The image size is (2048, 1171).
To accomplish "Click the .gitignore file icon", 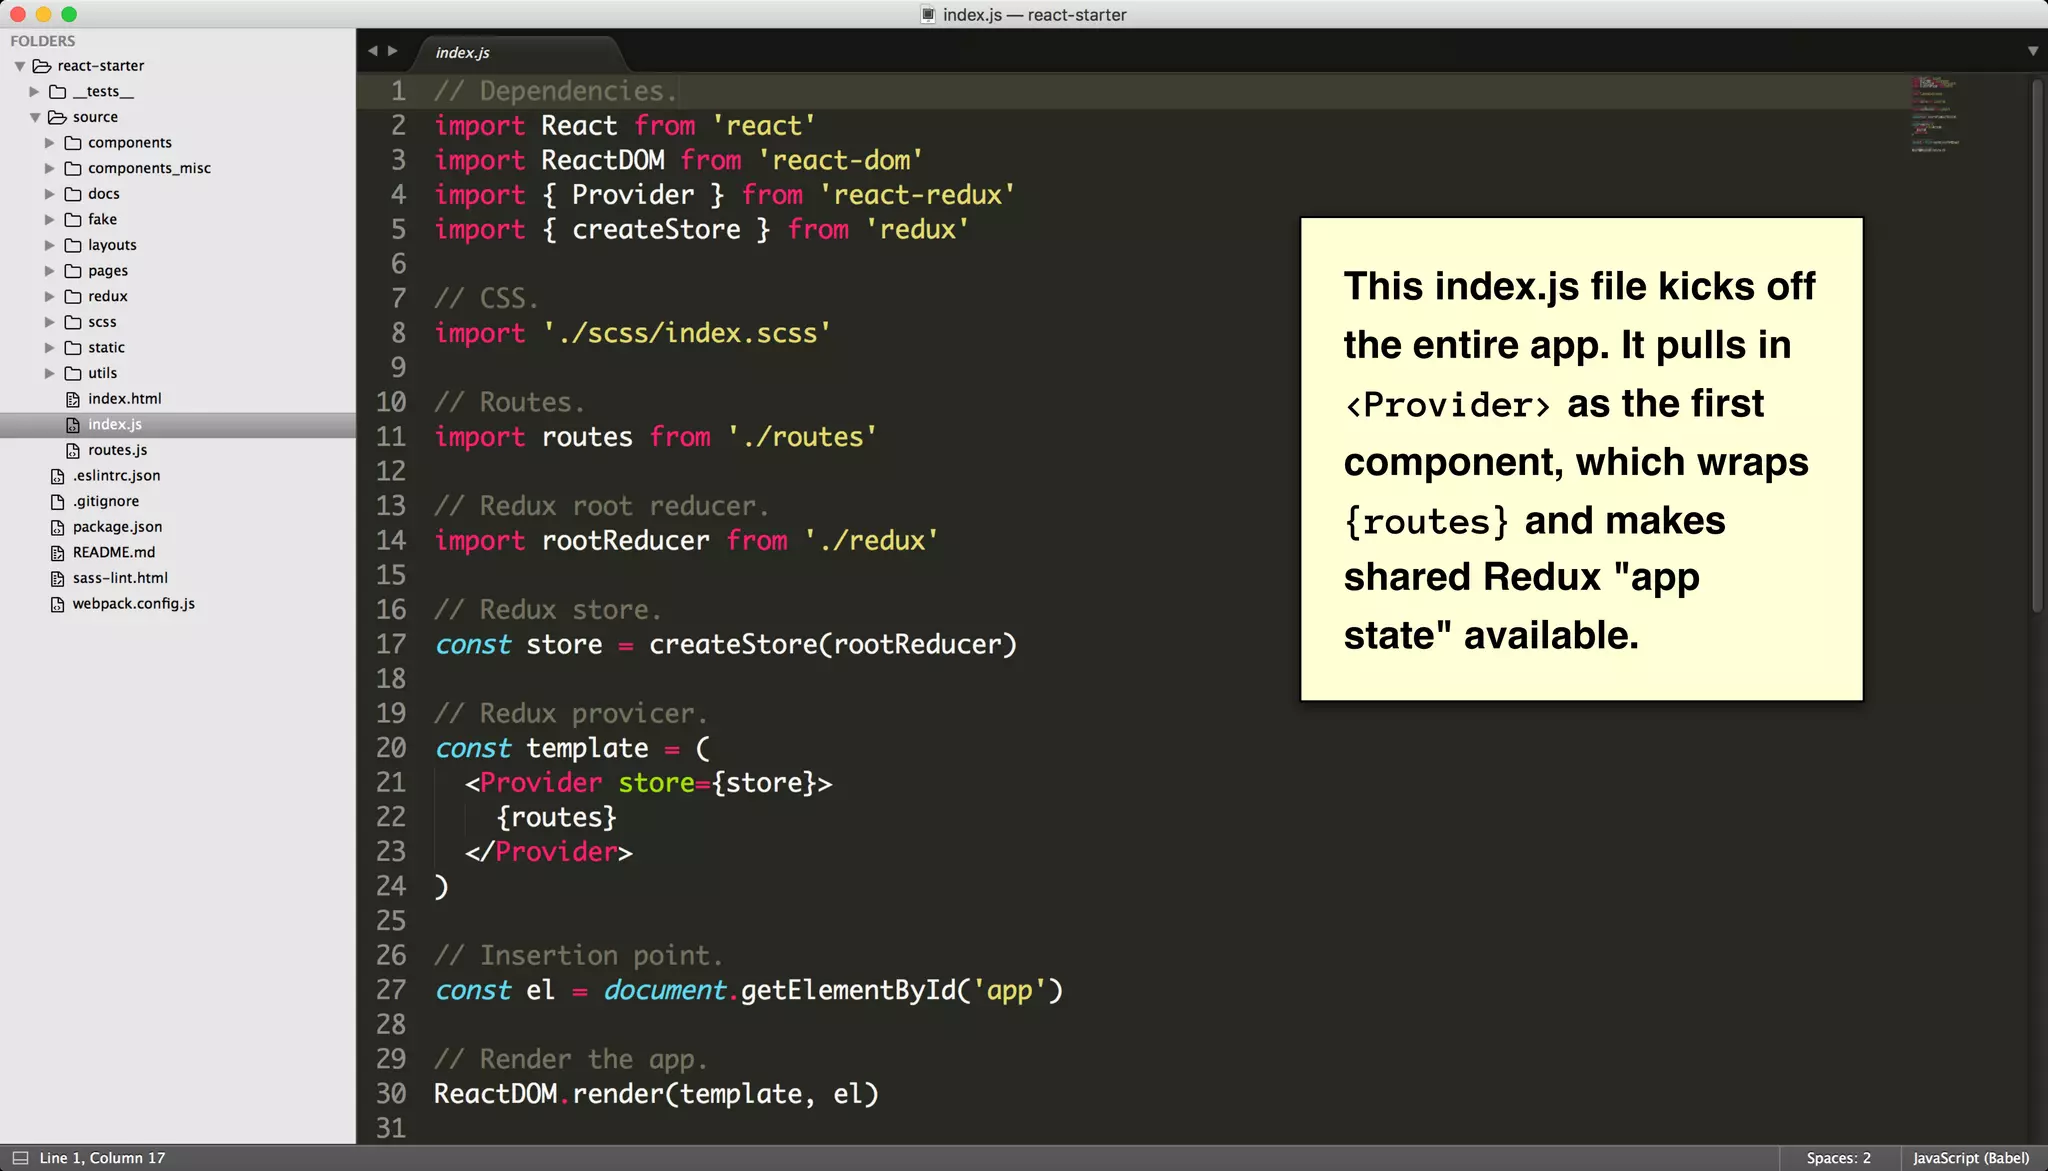I will pyautogui.click(x=58, y=502).
